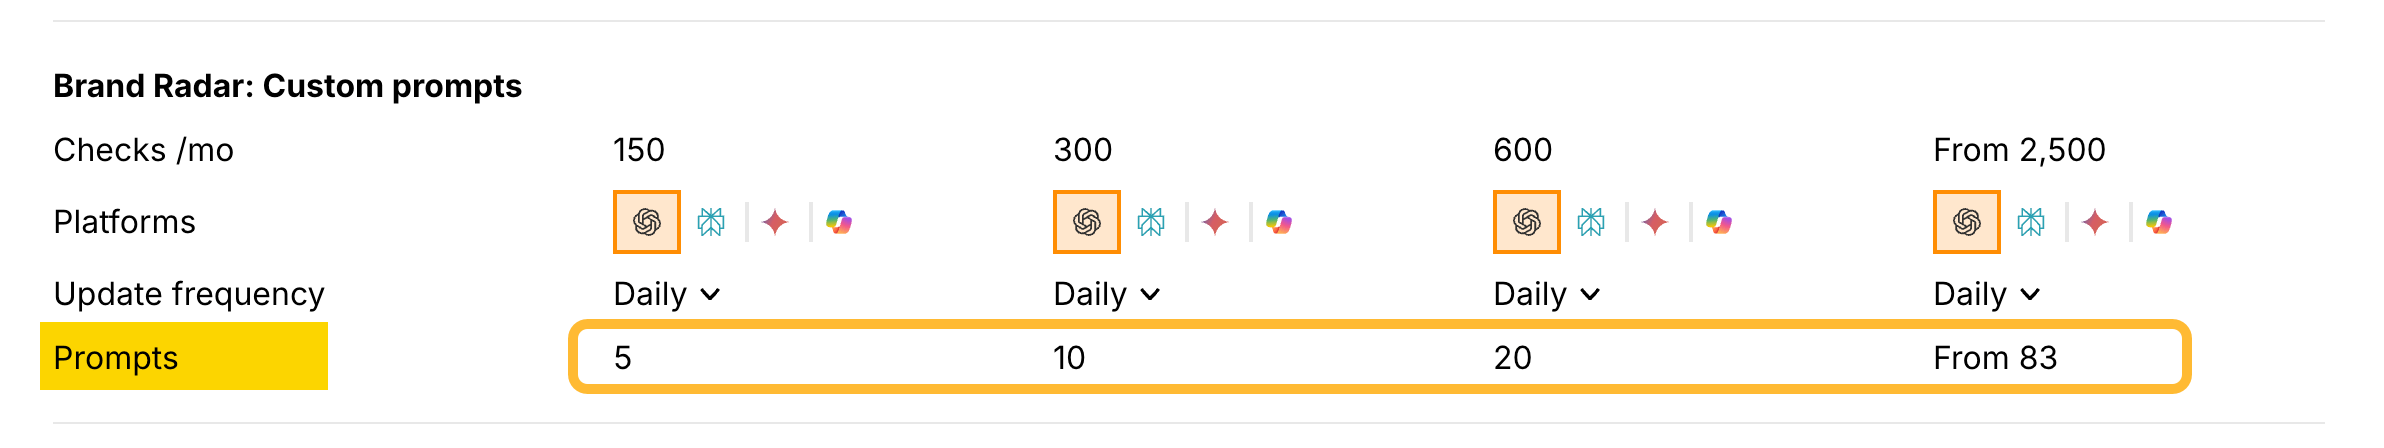Expand Daily frequency dropdown for 300 checks plan
Viewport: 2384px width, 448px height.
1107,294
